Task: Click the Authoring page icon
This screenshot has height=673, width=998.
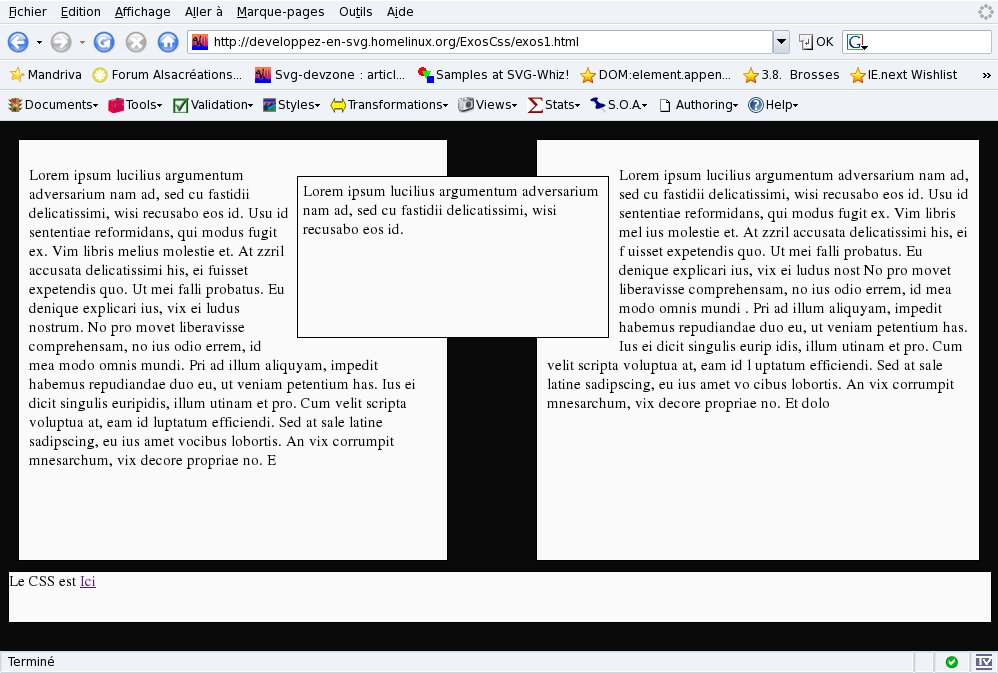Action: point(665,105)
